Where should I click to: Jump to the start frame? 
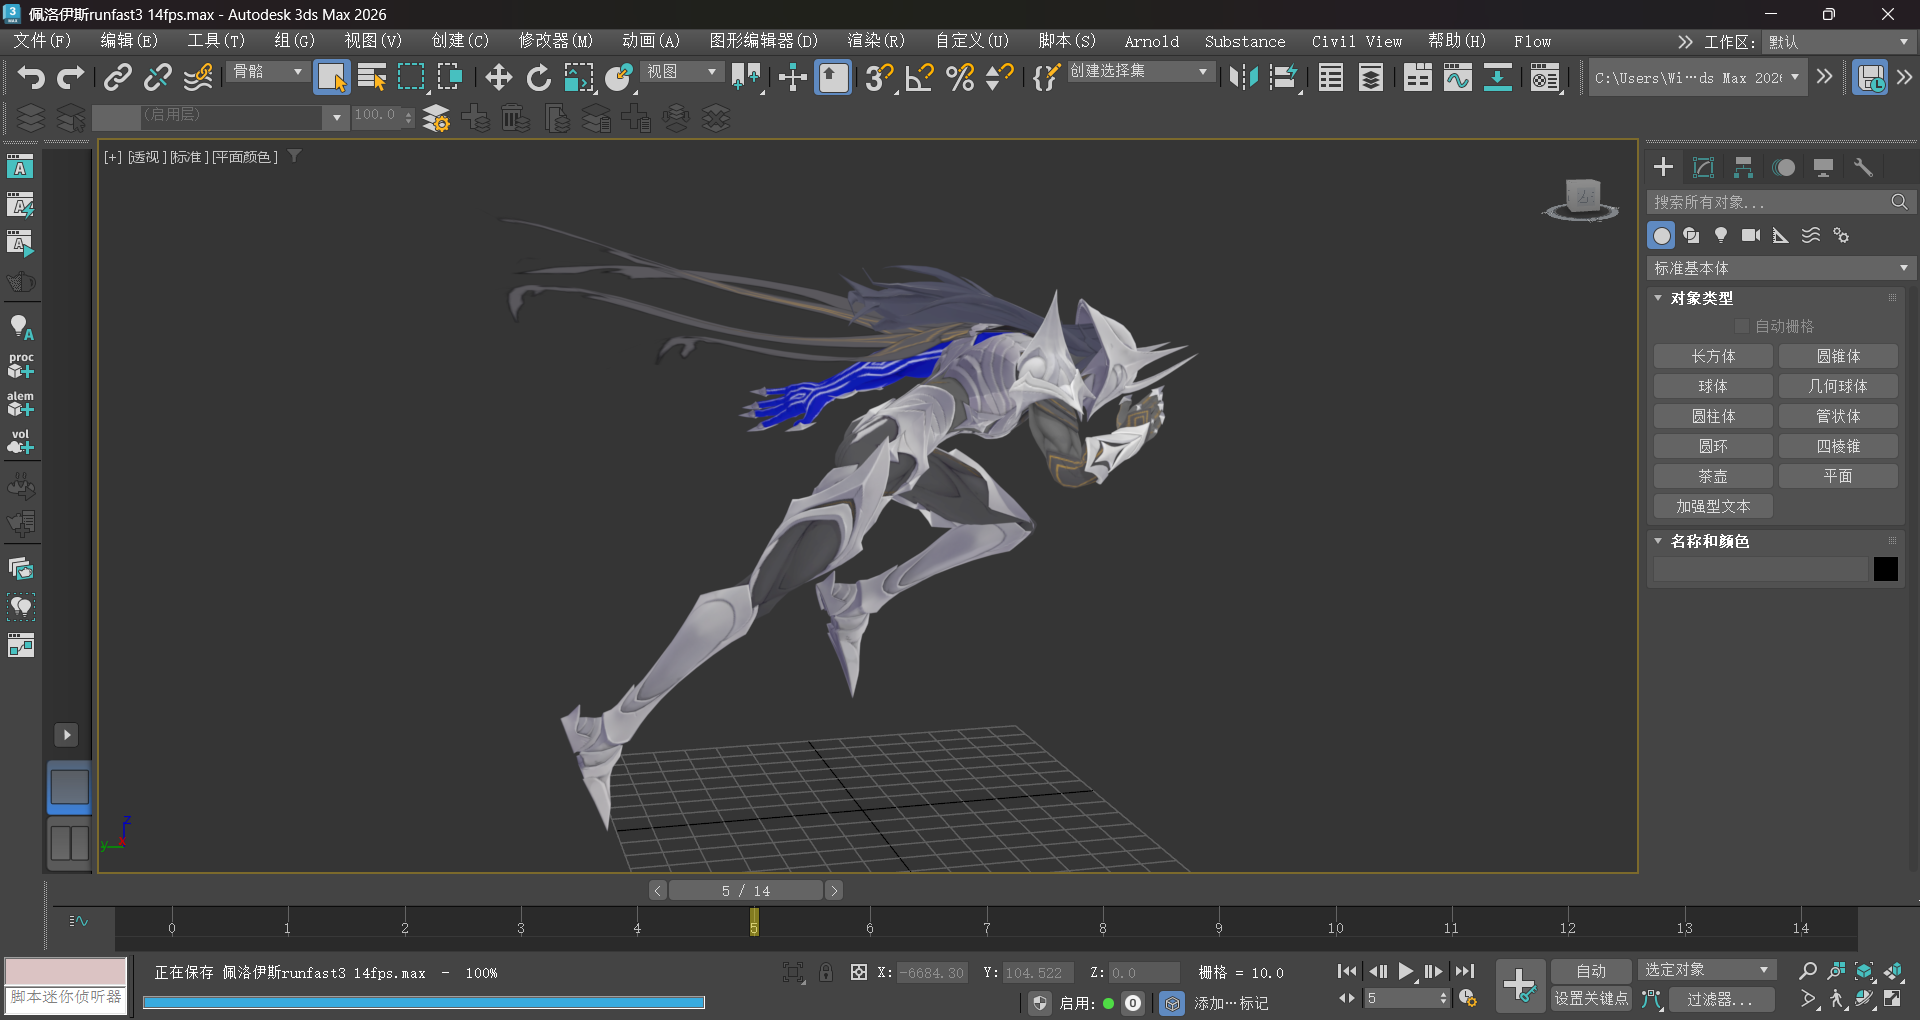pyautogui.click(x=1347, y=971)
